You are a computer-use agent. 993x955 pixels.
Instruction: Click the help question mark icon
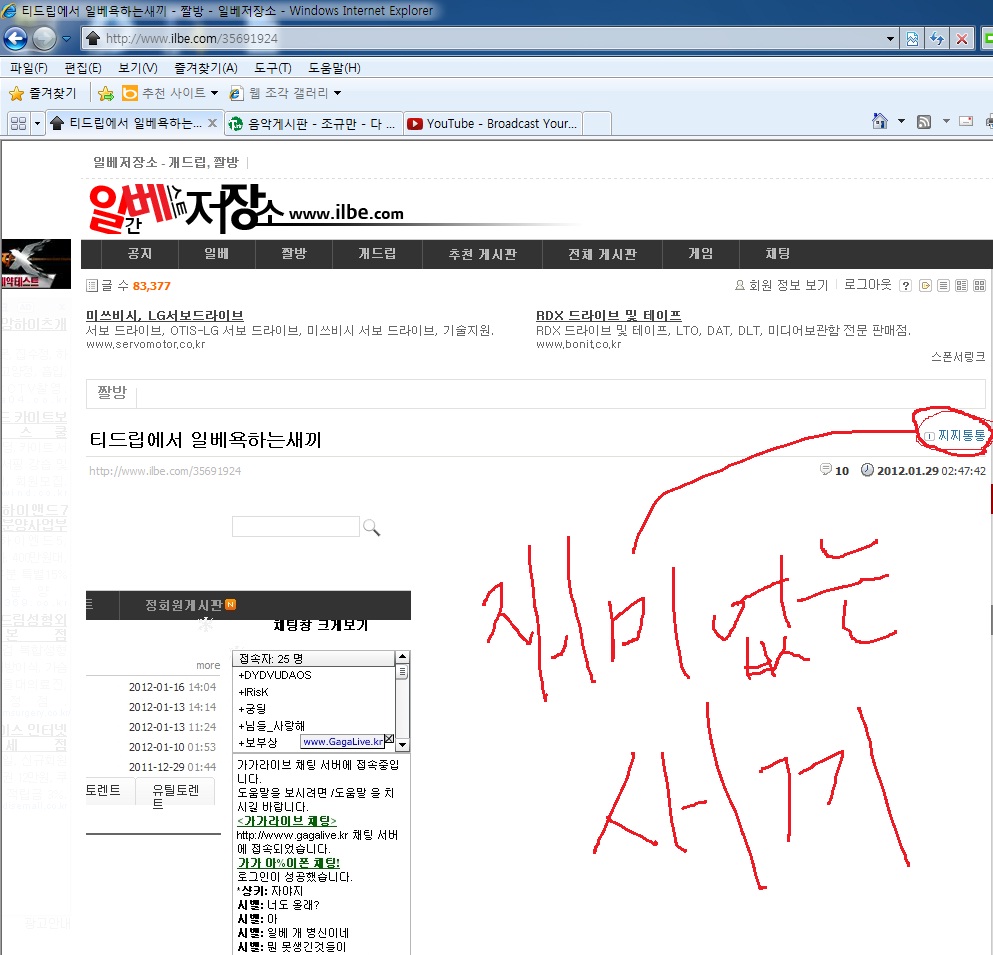click(905, 286)
